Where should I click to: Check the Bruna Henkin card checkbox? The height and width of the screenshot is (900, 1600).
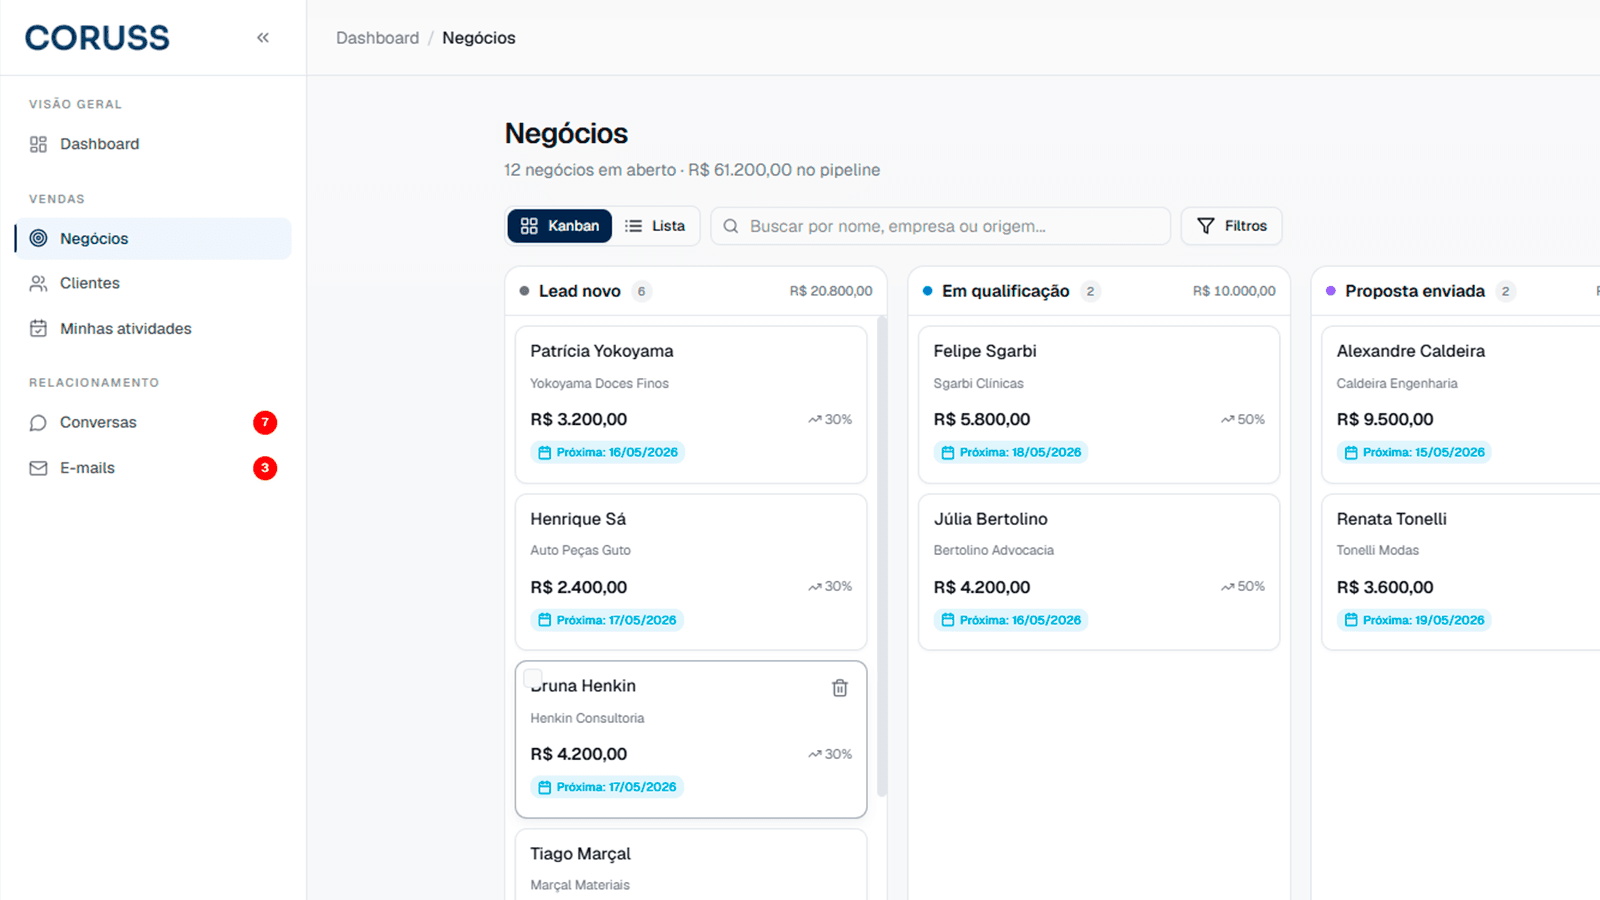point(533,678)
